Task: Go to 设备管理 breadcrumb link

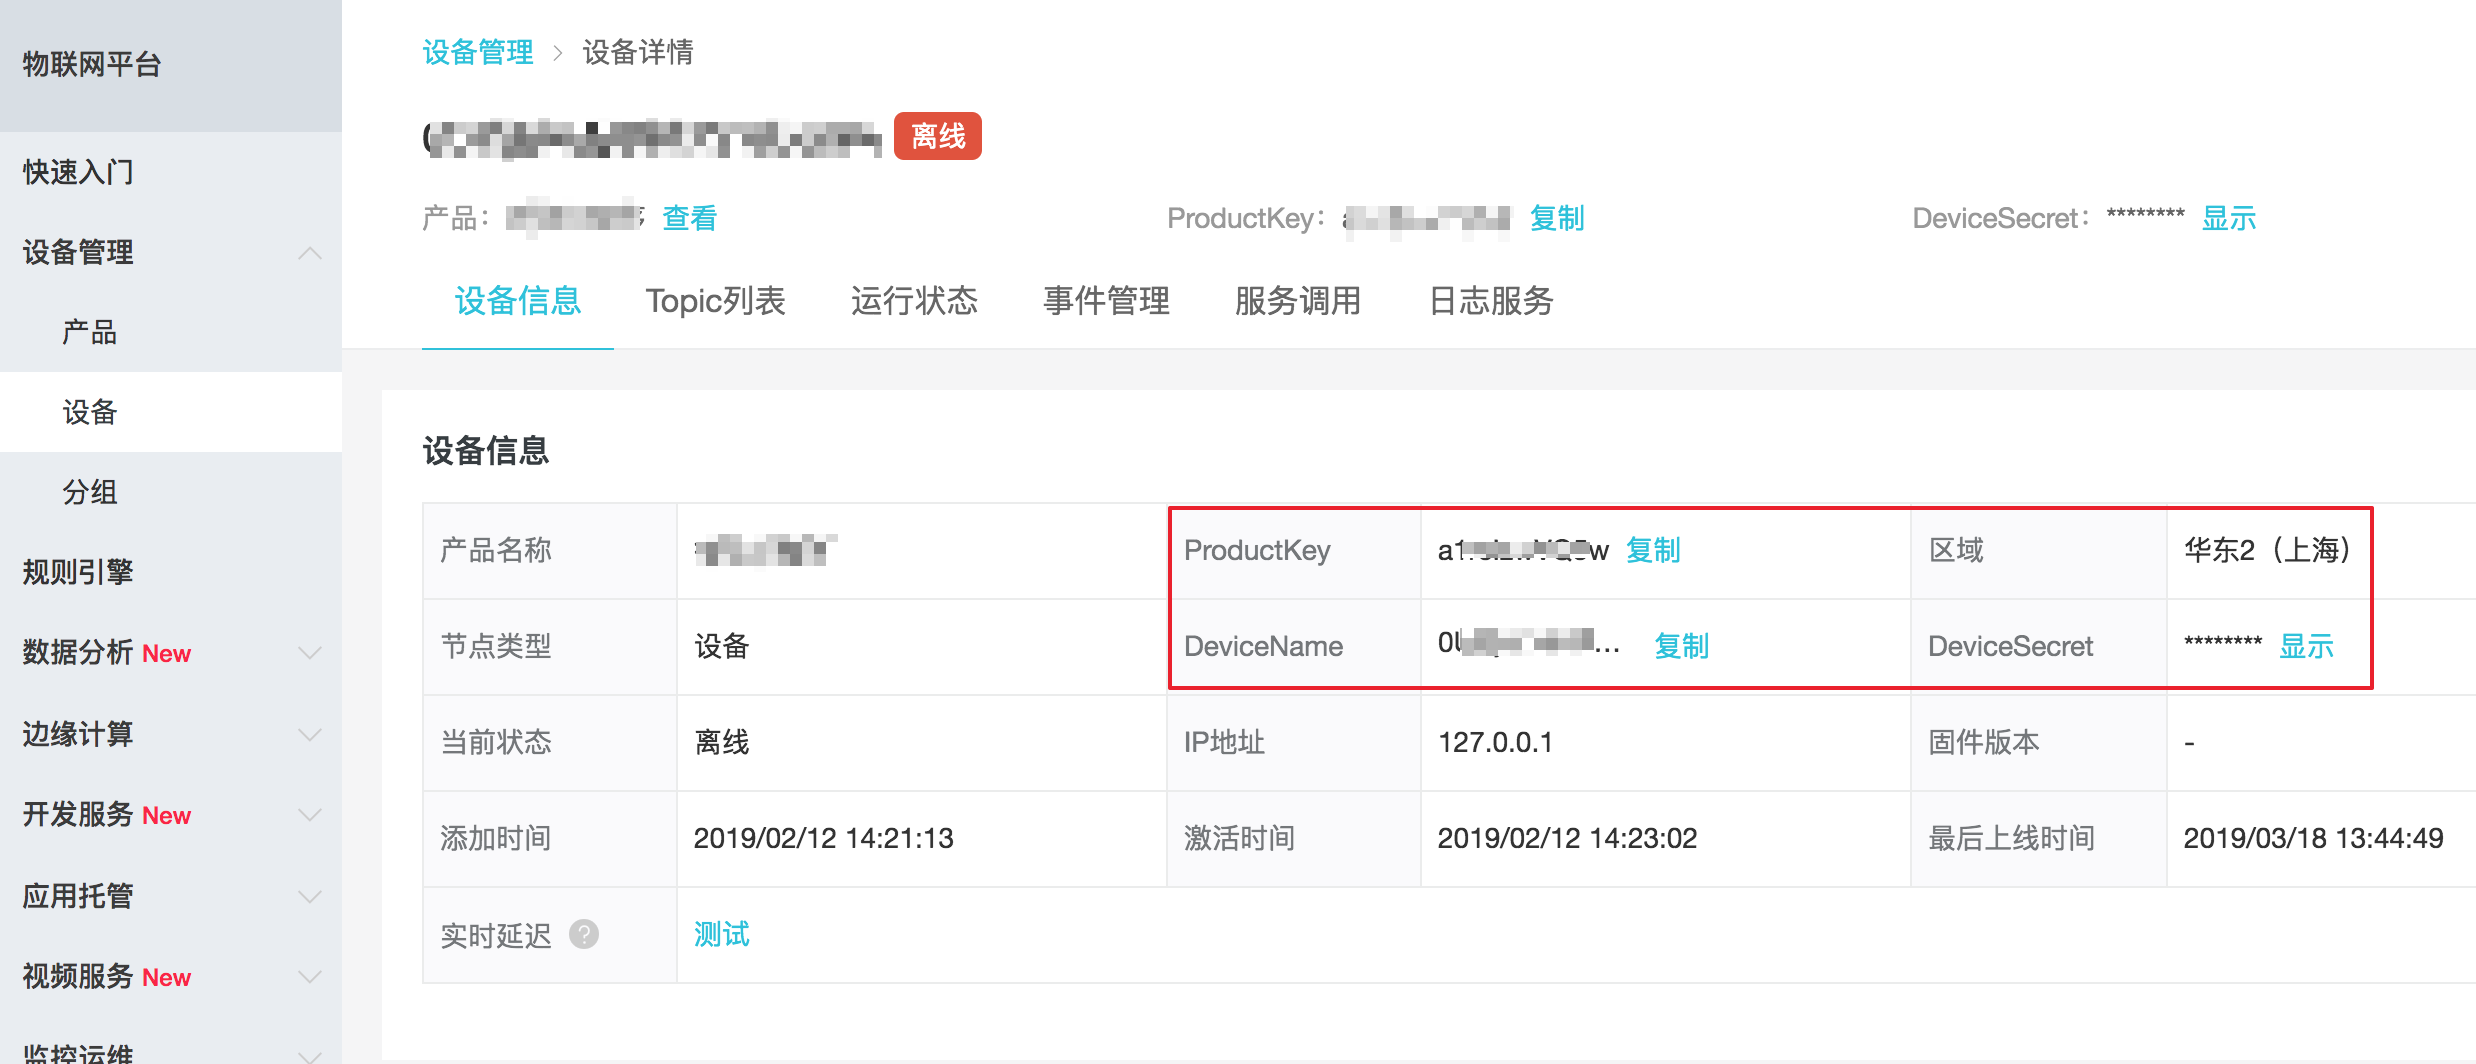Action: (x=478, y=52)
